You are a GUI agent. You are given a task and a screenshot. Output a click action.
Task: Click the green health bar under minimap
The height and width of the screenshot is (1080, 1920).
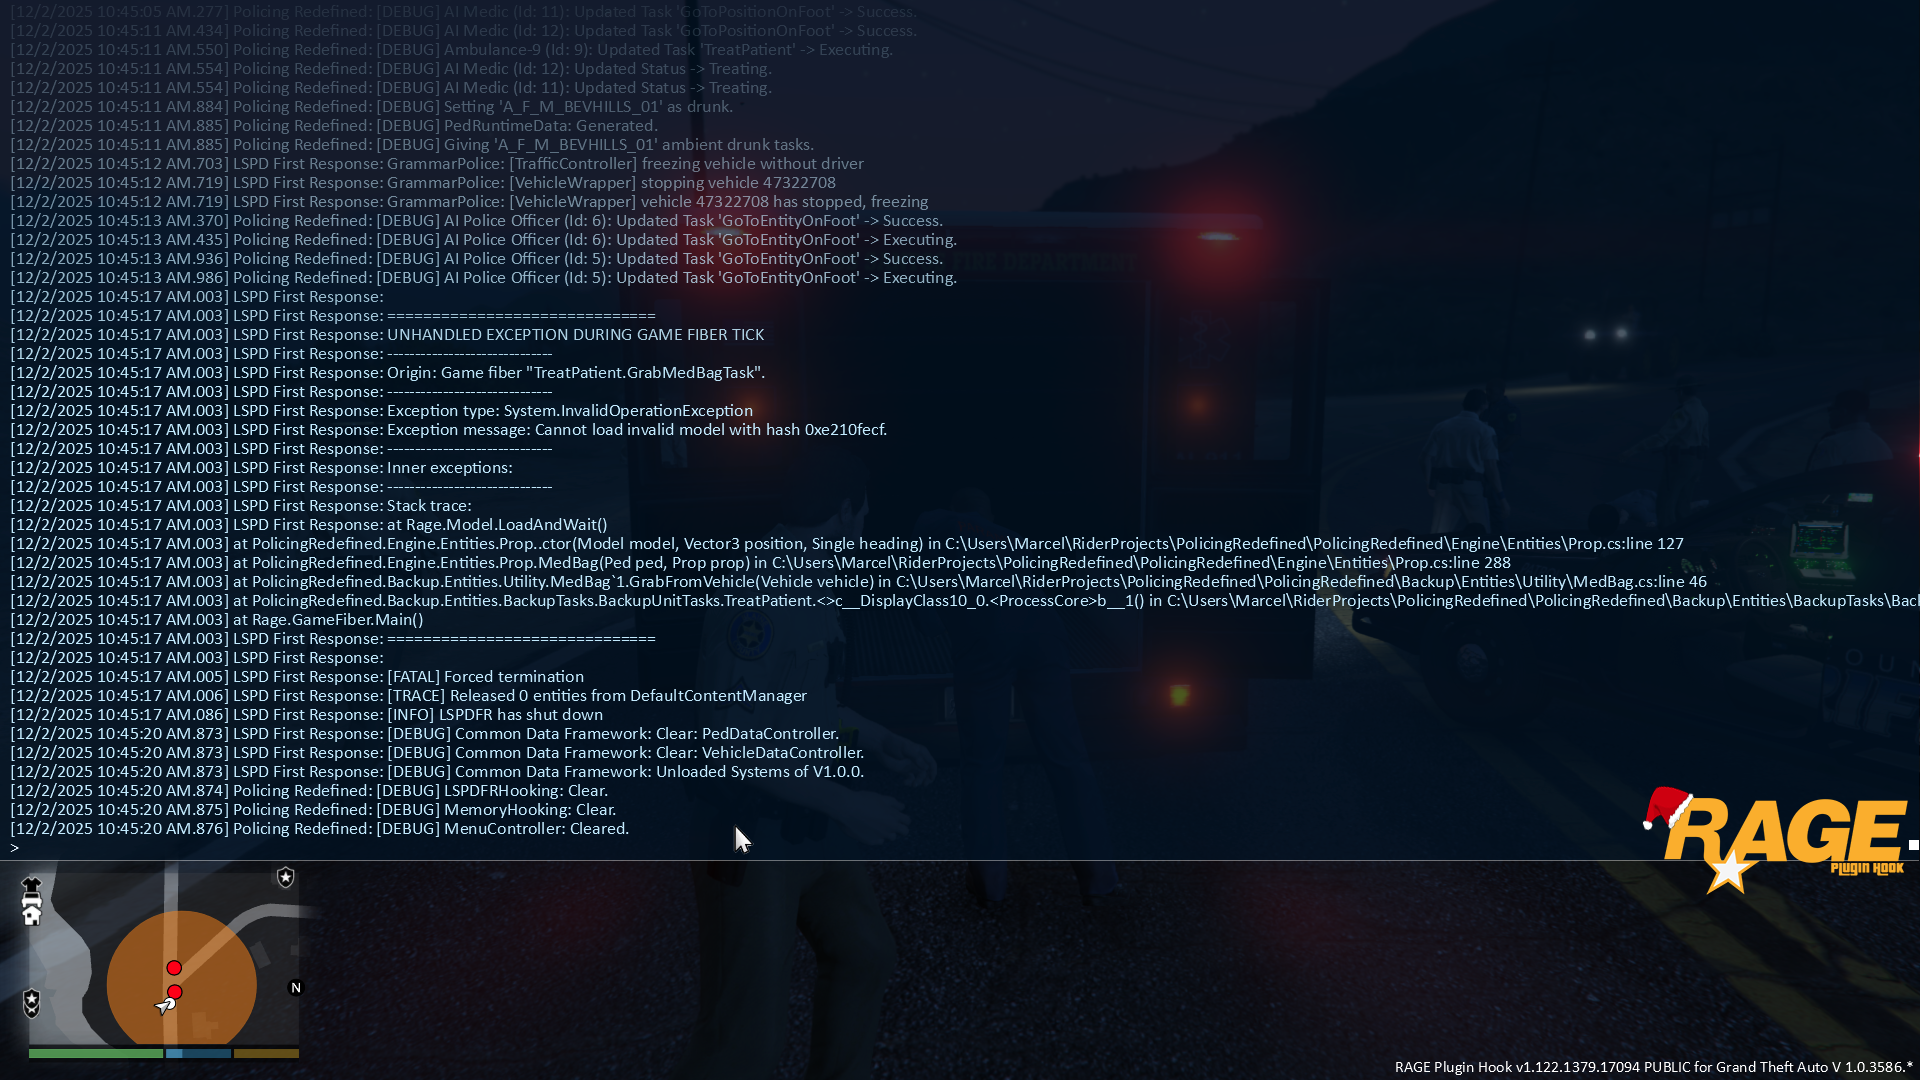pyautogui.click(x=96, y=1053)
